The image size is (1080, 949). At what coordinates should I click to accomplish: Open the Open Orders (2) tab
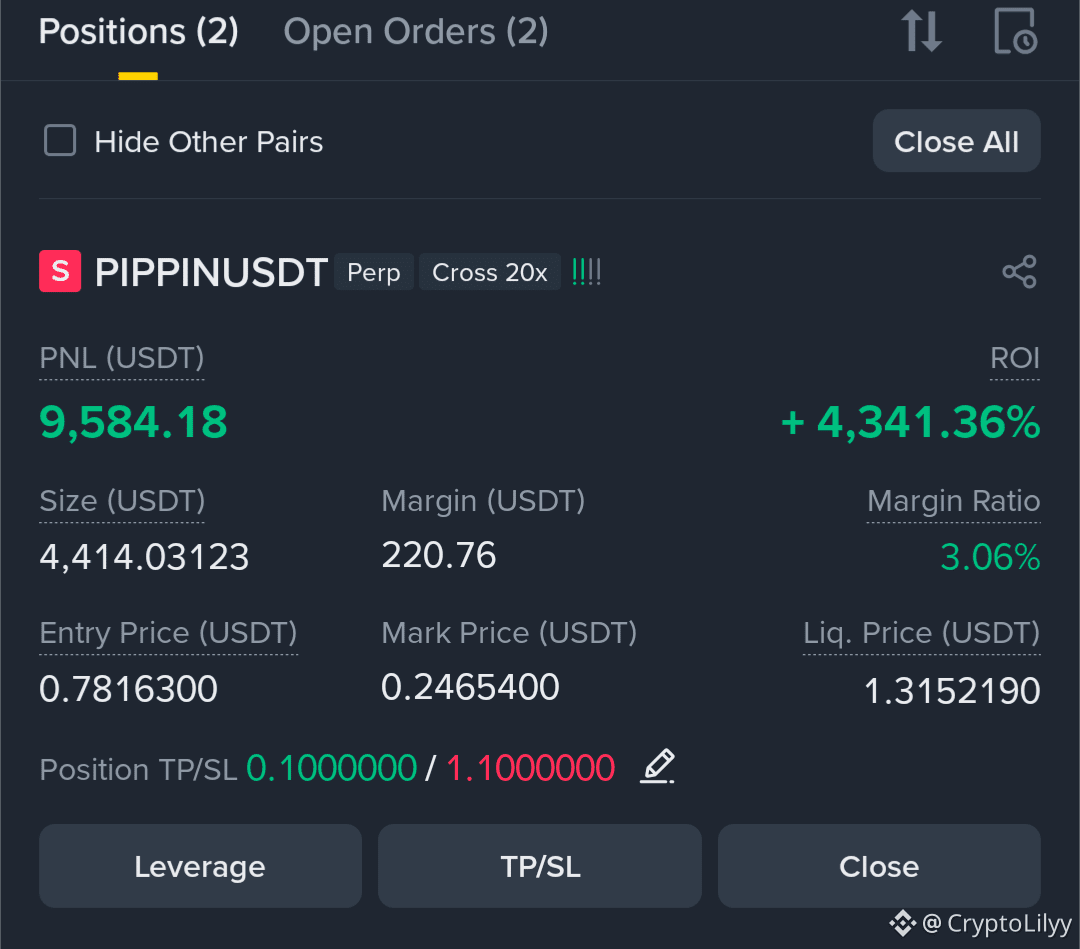pyautogui.click(x=416, y=32)
